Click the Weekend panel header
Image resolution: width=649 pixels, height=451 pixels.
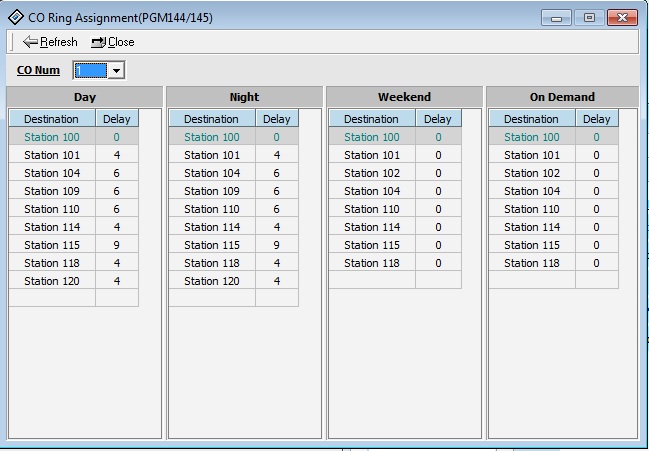pyautogui.click(x=404, y=97)
